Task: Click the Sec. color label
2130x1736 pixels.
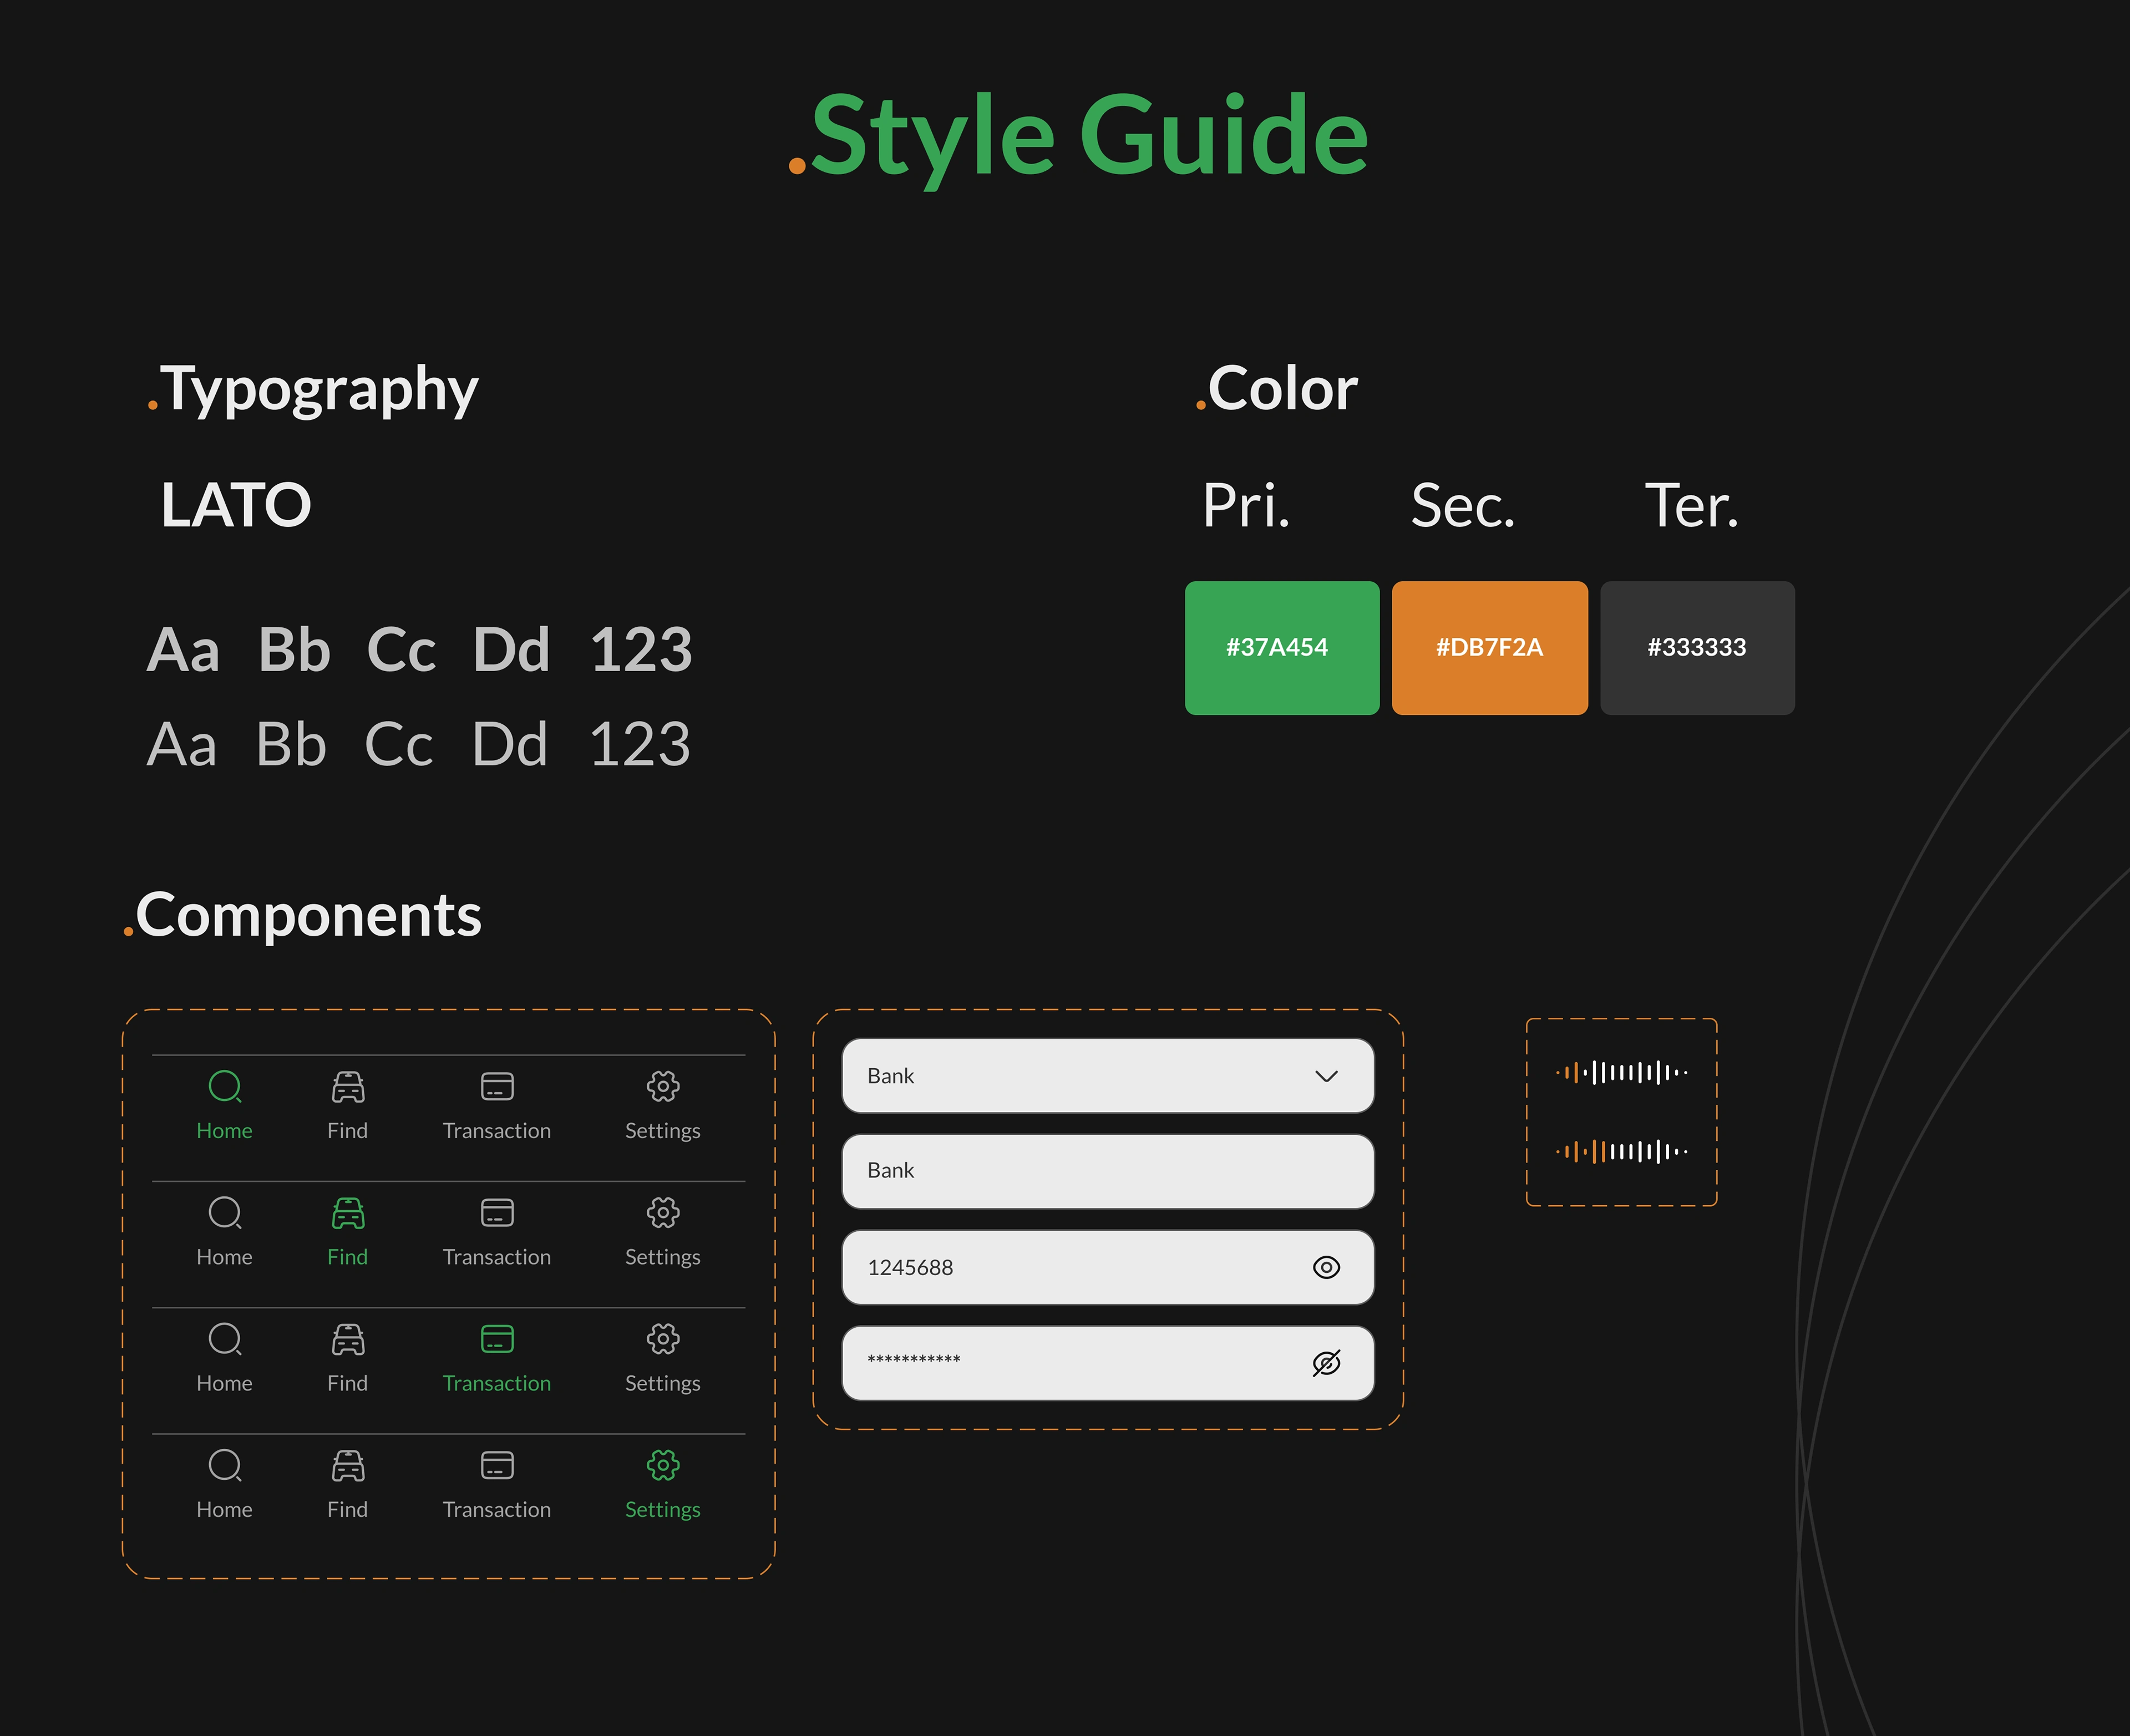Action: 1463,506
